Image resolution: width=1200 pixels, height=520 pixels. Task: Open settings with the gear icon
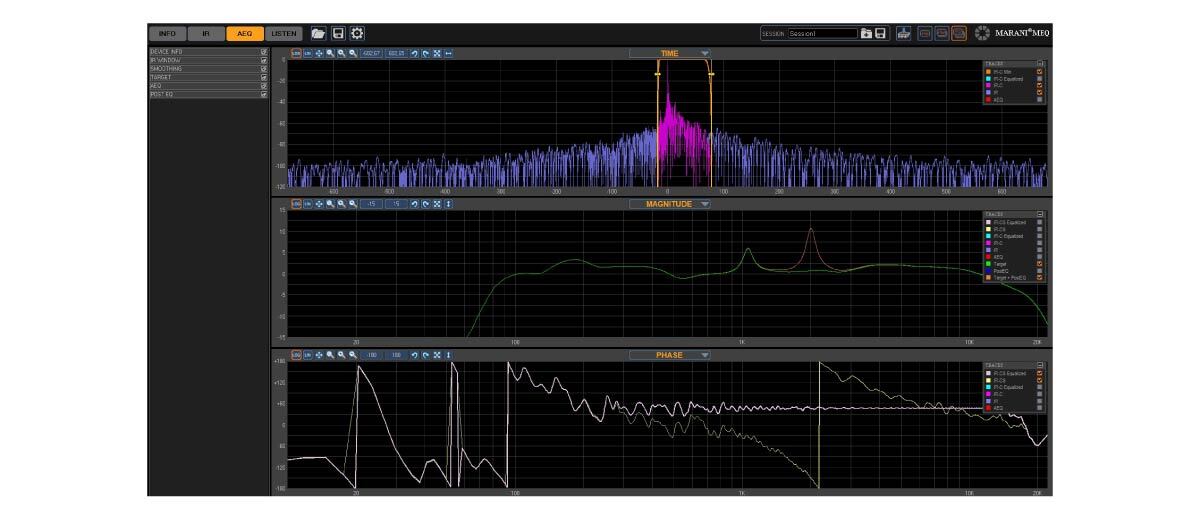pos(357,33)
